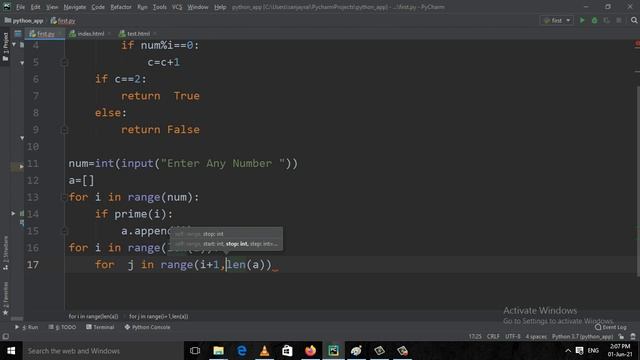This screenshot has width=640, height=360.
Task: Click the PyCharm icon on the taskbar
Action: click(333, 351)
